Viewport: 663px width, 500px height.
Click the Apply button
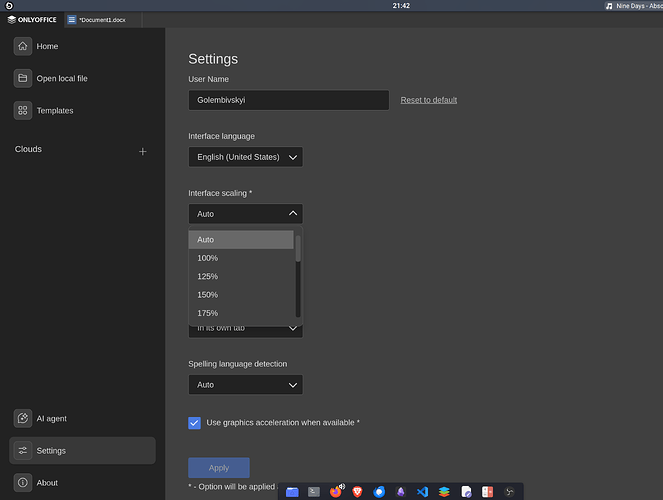219,468
